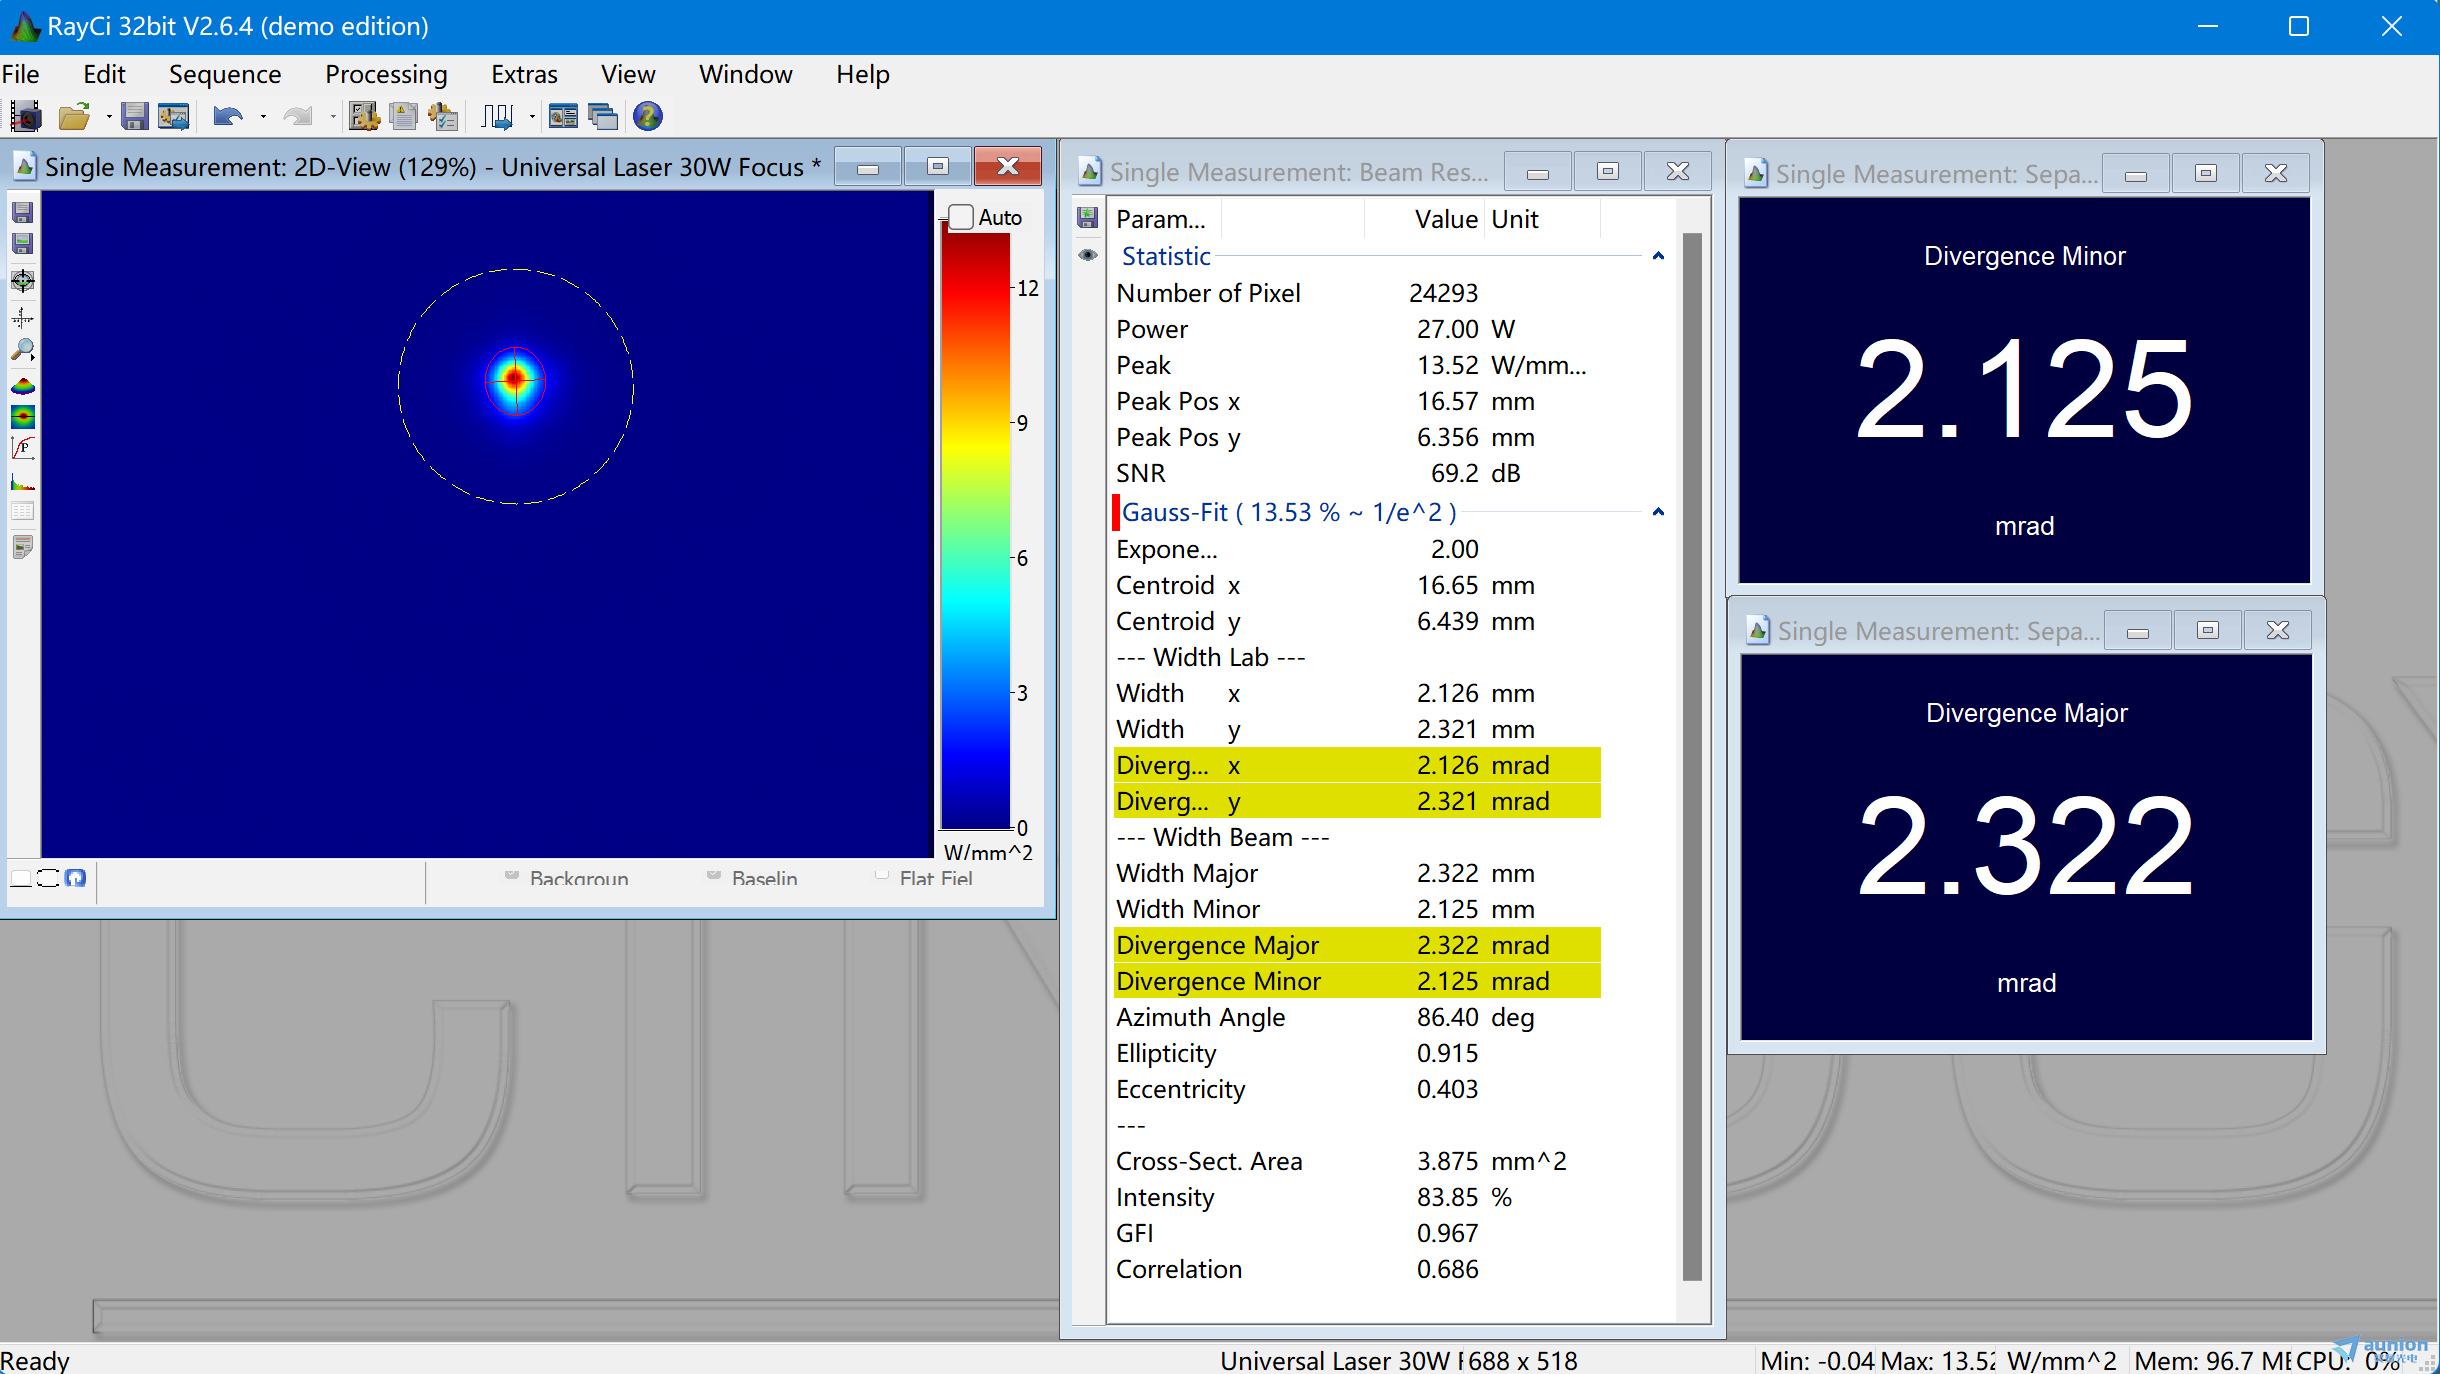Open the Undo history dropdown arrow
The image size is (2440, 1374).
click(x=263, y=117)
